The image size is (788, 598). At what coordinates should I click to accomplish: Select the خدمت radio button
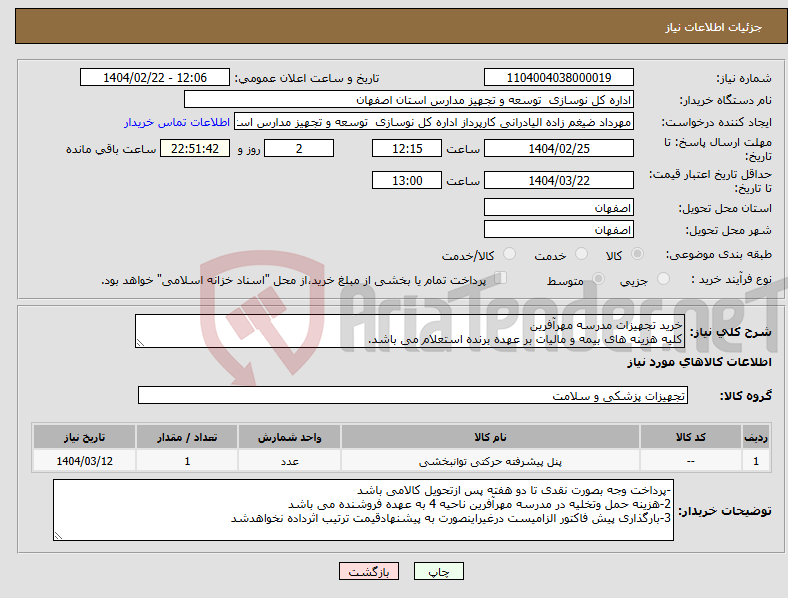(x=581, y=254)
